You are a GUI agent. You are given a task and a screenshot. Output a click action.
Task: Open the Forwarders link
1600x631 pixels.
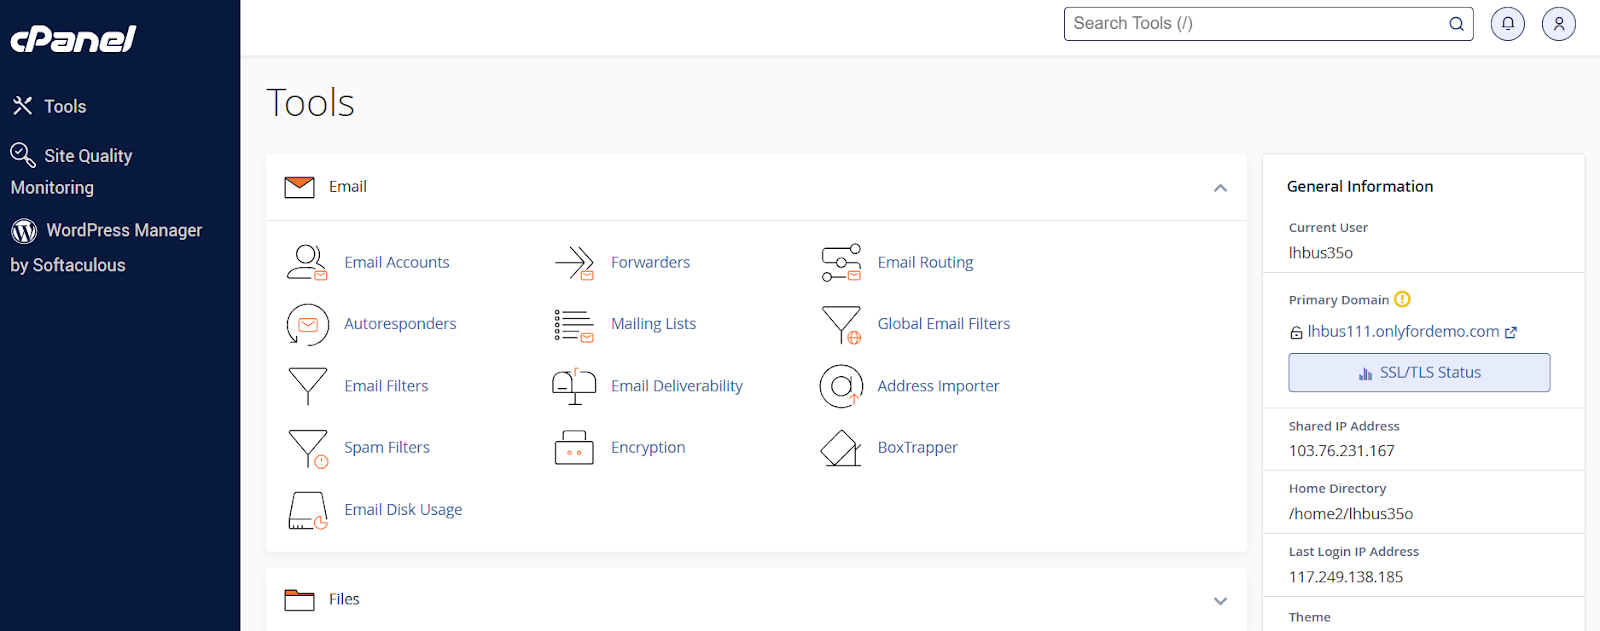pos(650,262)
